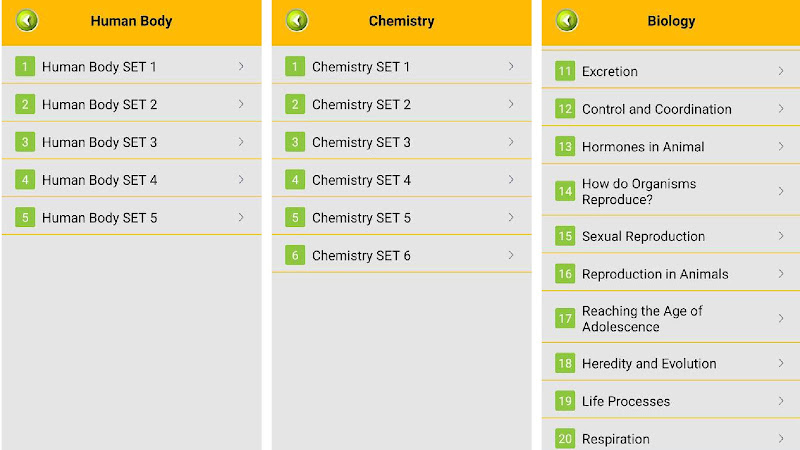Tap the back arrow in Biology header
This screenshot has width=800, height=450.
click(566, 21)
